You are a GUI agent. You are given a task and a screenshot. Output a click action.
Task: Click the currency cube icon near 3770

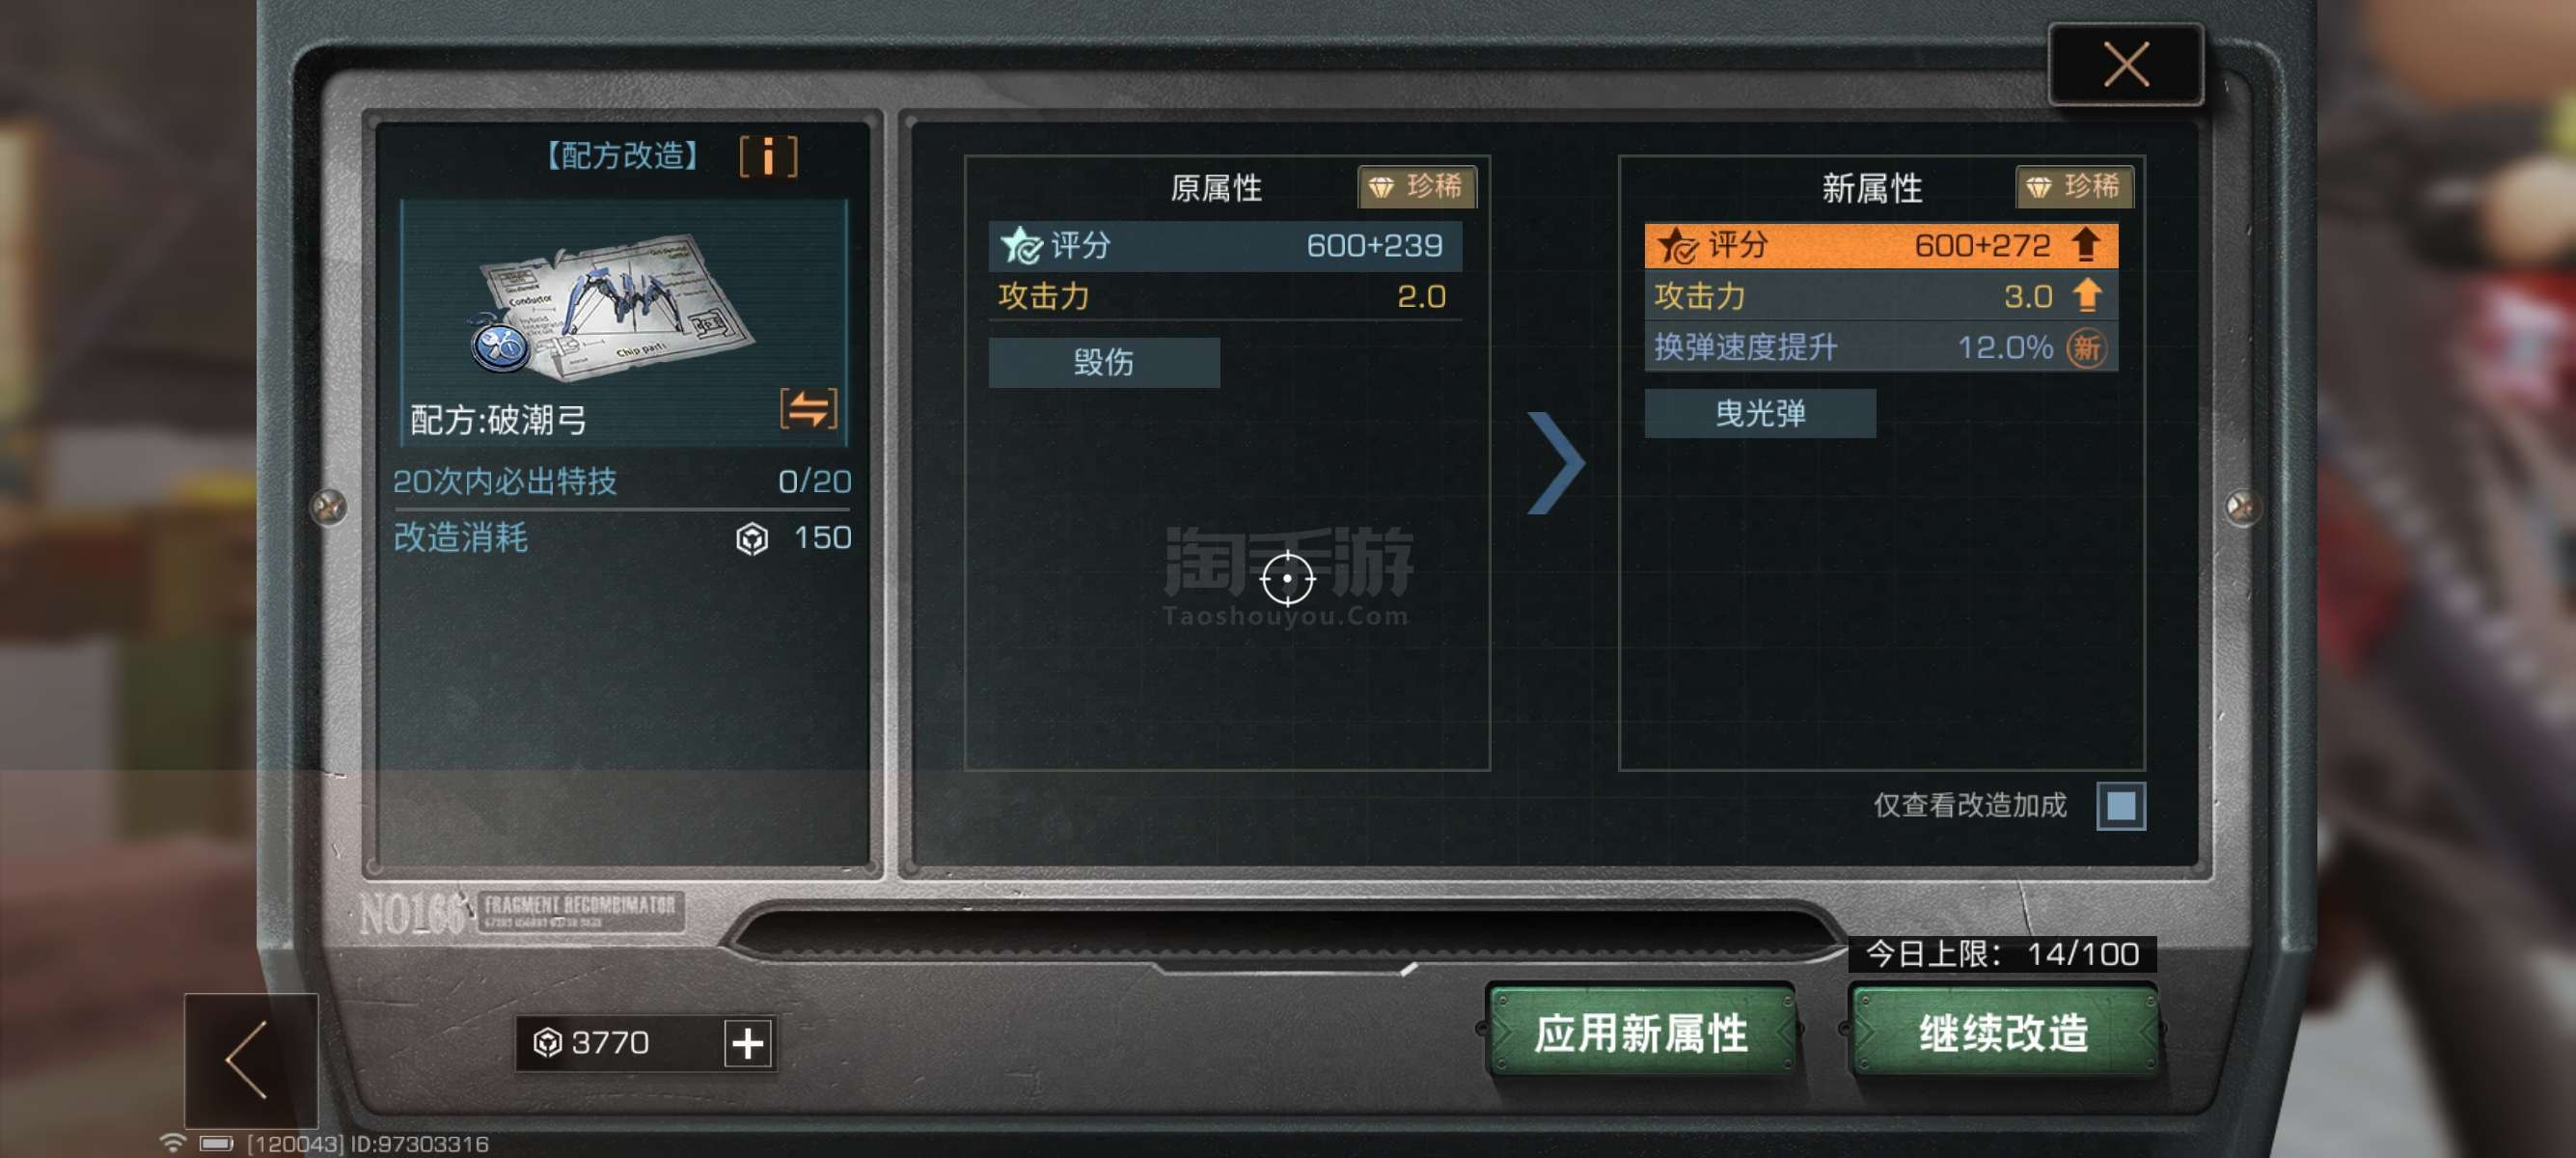coord(547,1043)
